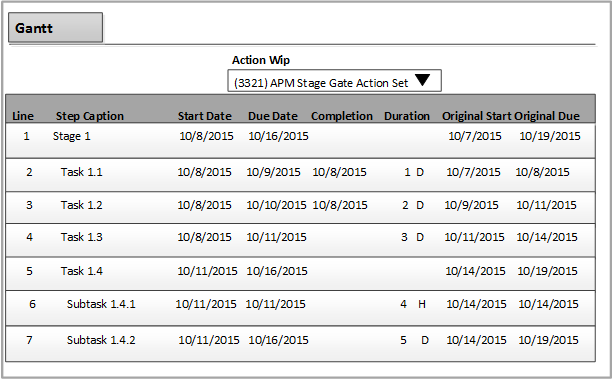
Task: Select the Stage 1 row caption
Action: pos(72,136)
